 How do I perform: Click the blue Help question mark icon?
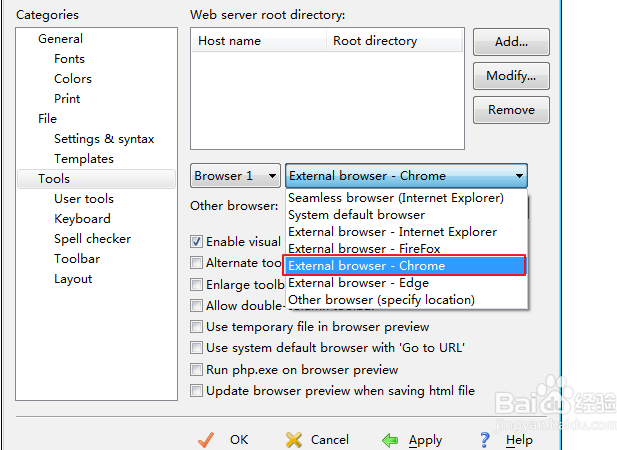pyautogui.click(x=485, y=440)
